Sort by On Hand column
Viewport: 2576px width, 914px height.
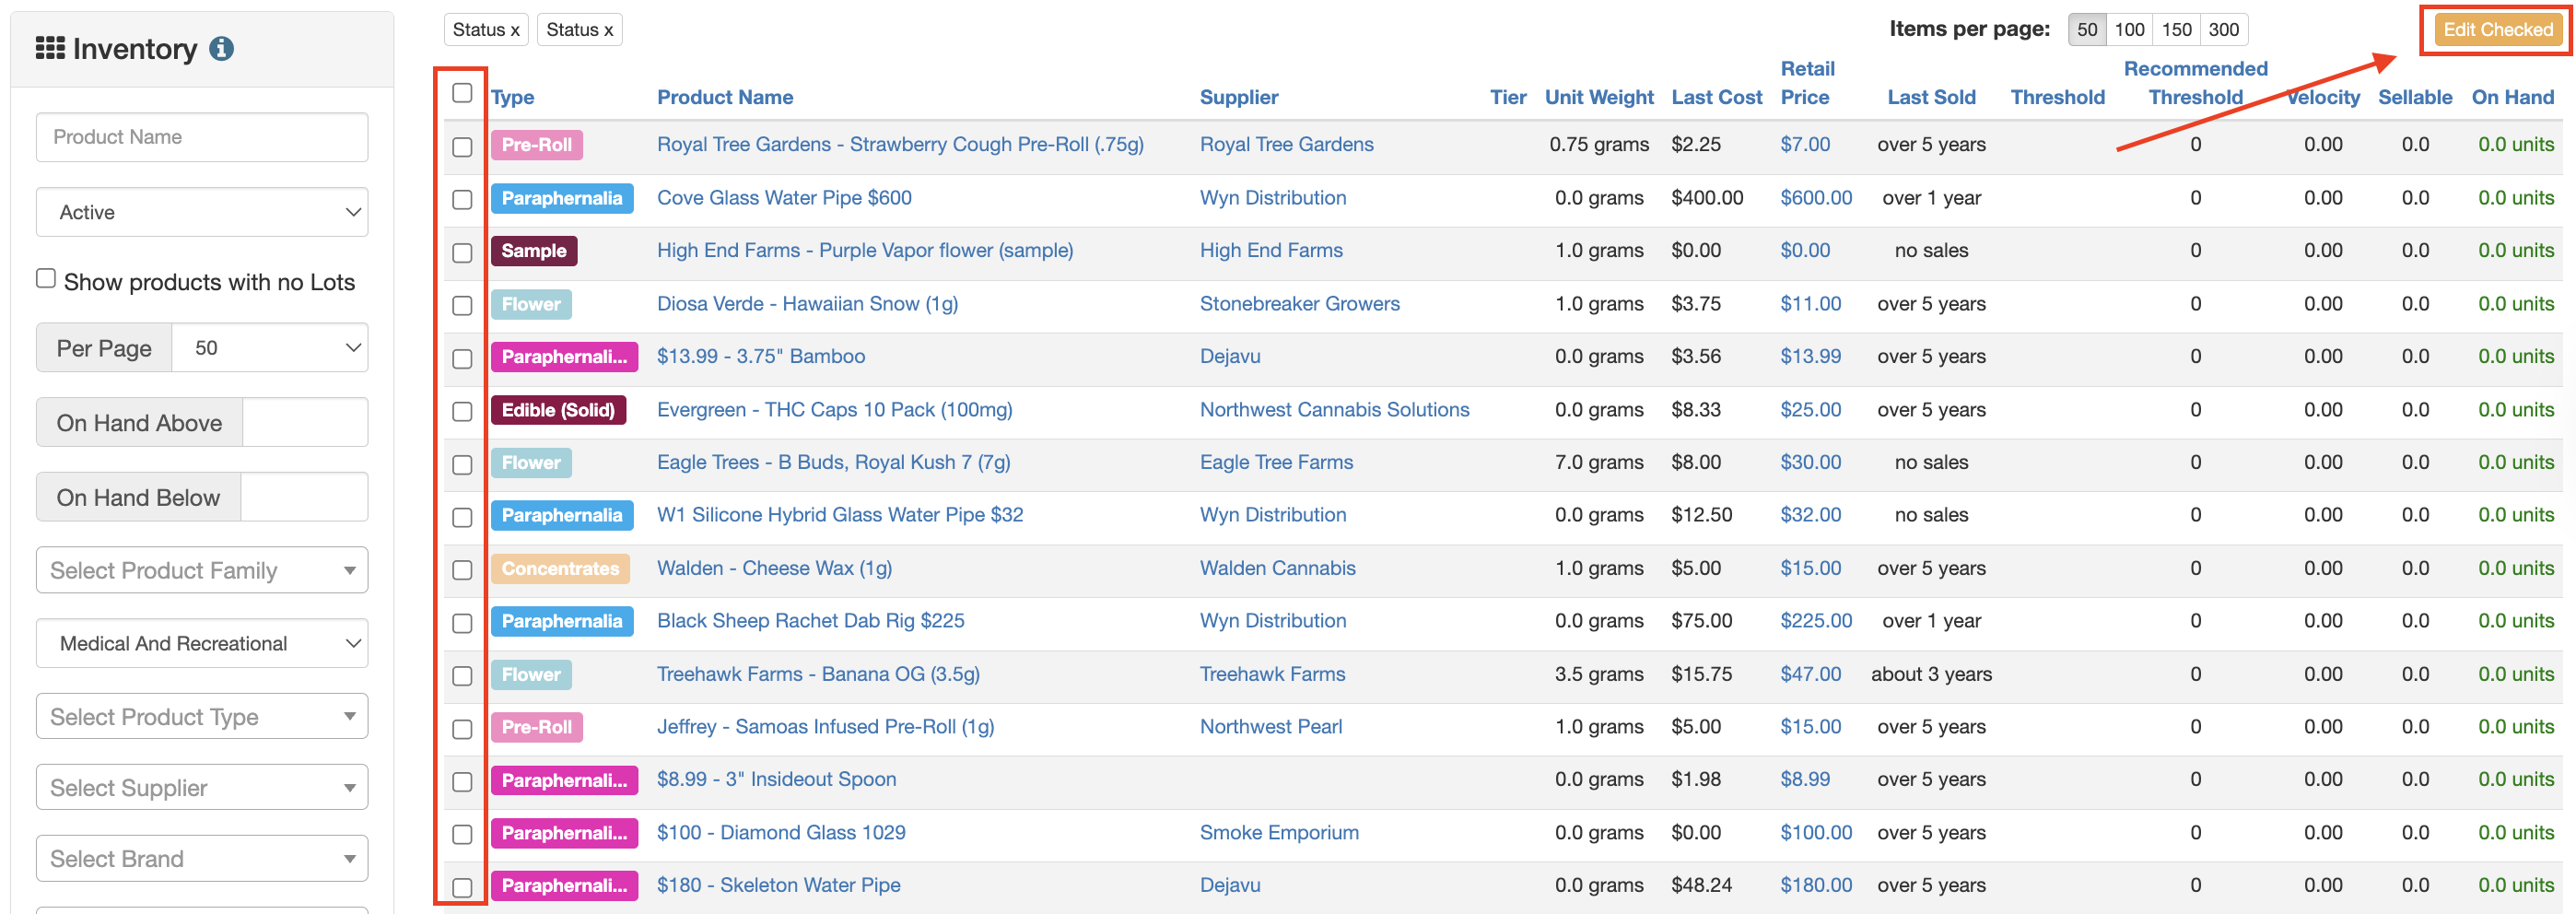pos(2512,97)
